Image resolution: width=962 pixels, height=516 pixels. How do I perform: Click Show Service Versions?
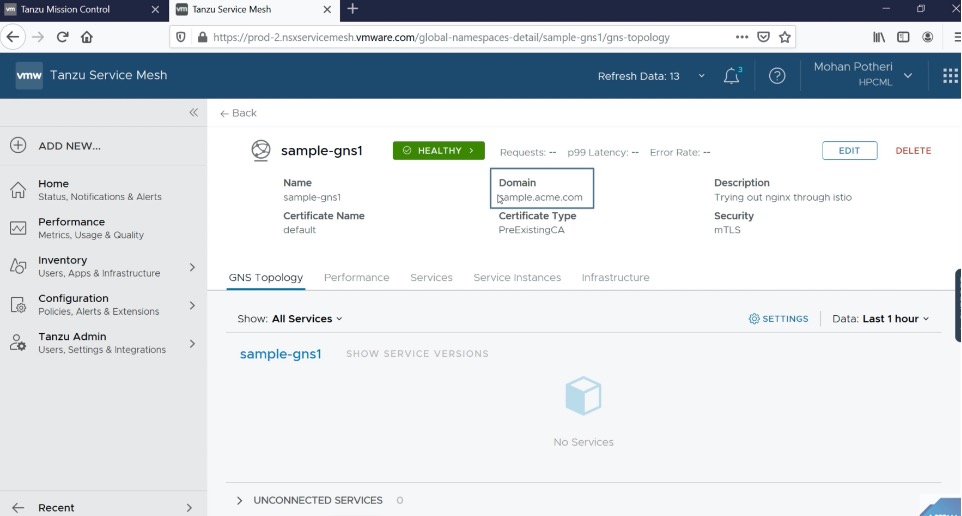[x=417, y=353]
